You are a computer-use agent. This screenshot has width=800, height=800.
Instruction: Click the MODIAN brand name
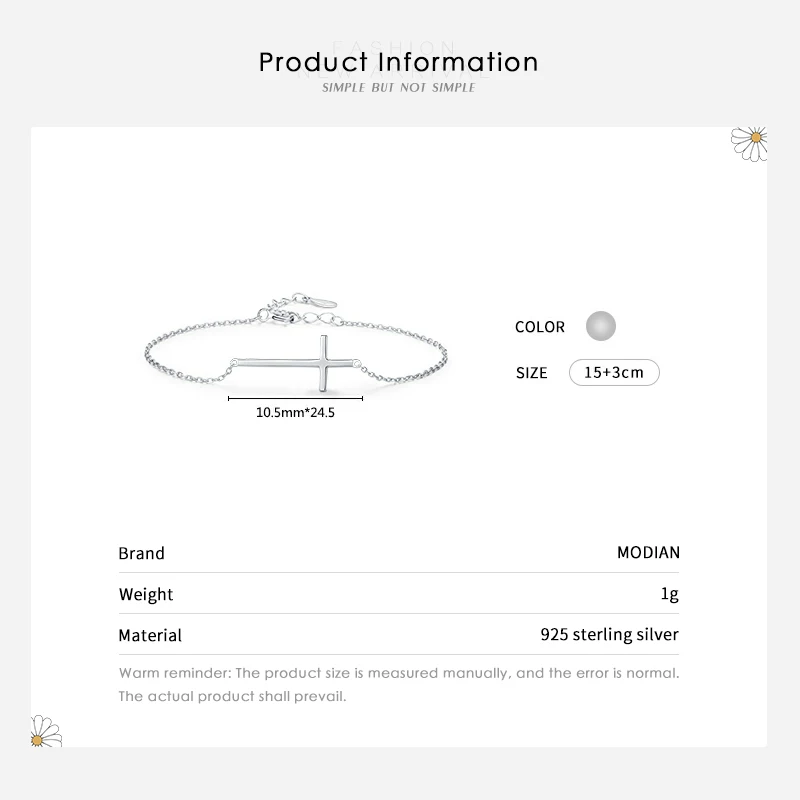coord(648,552)
